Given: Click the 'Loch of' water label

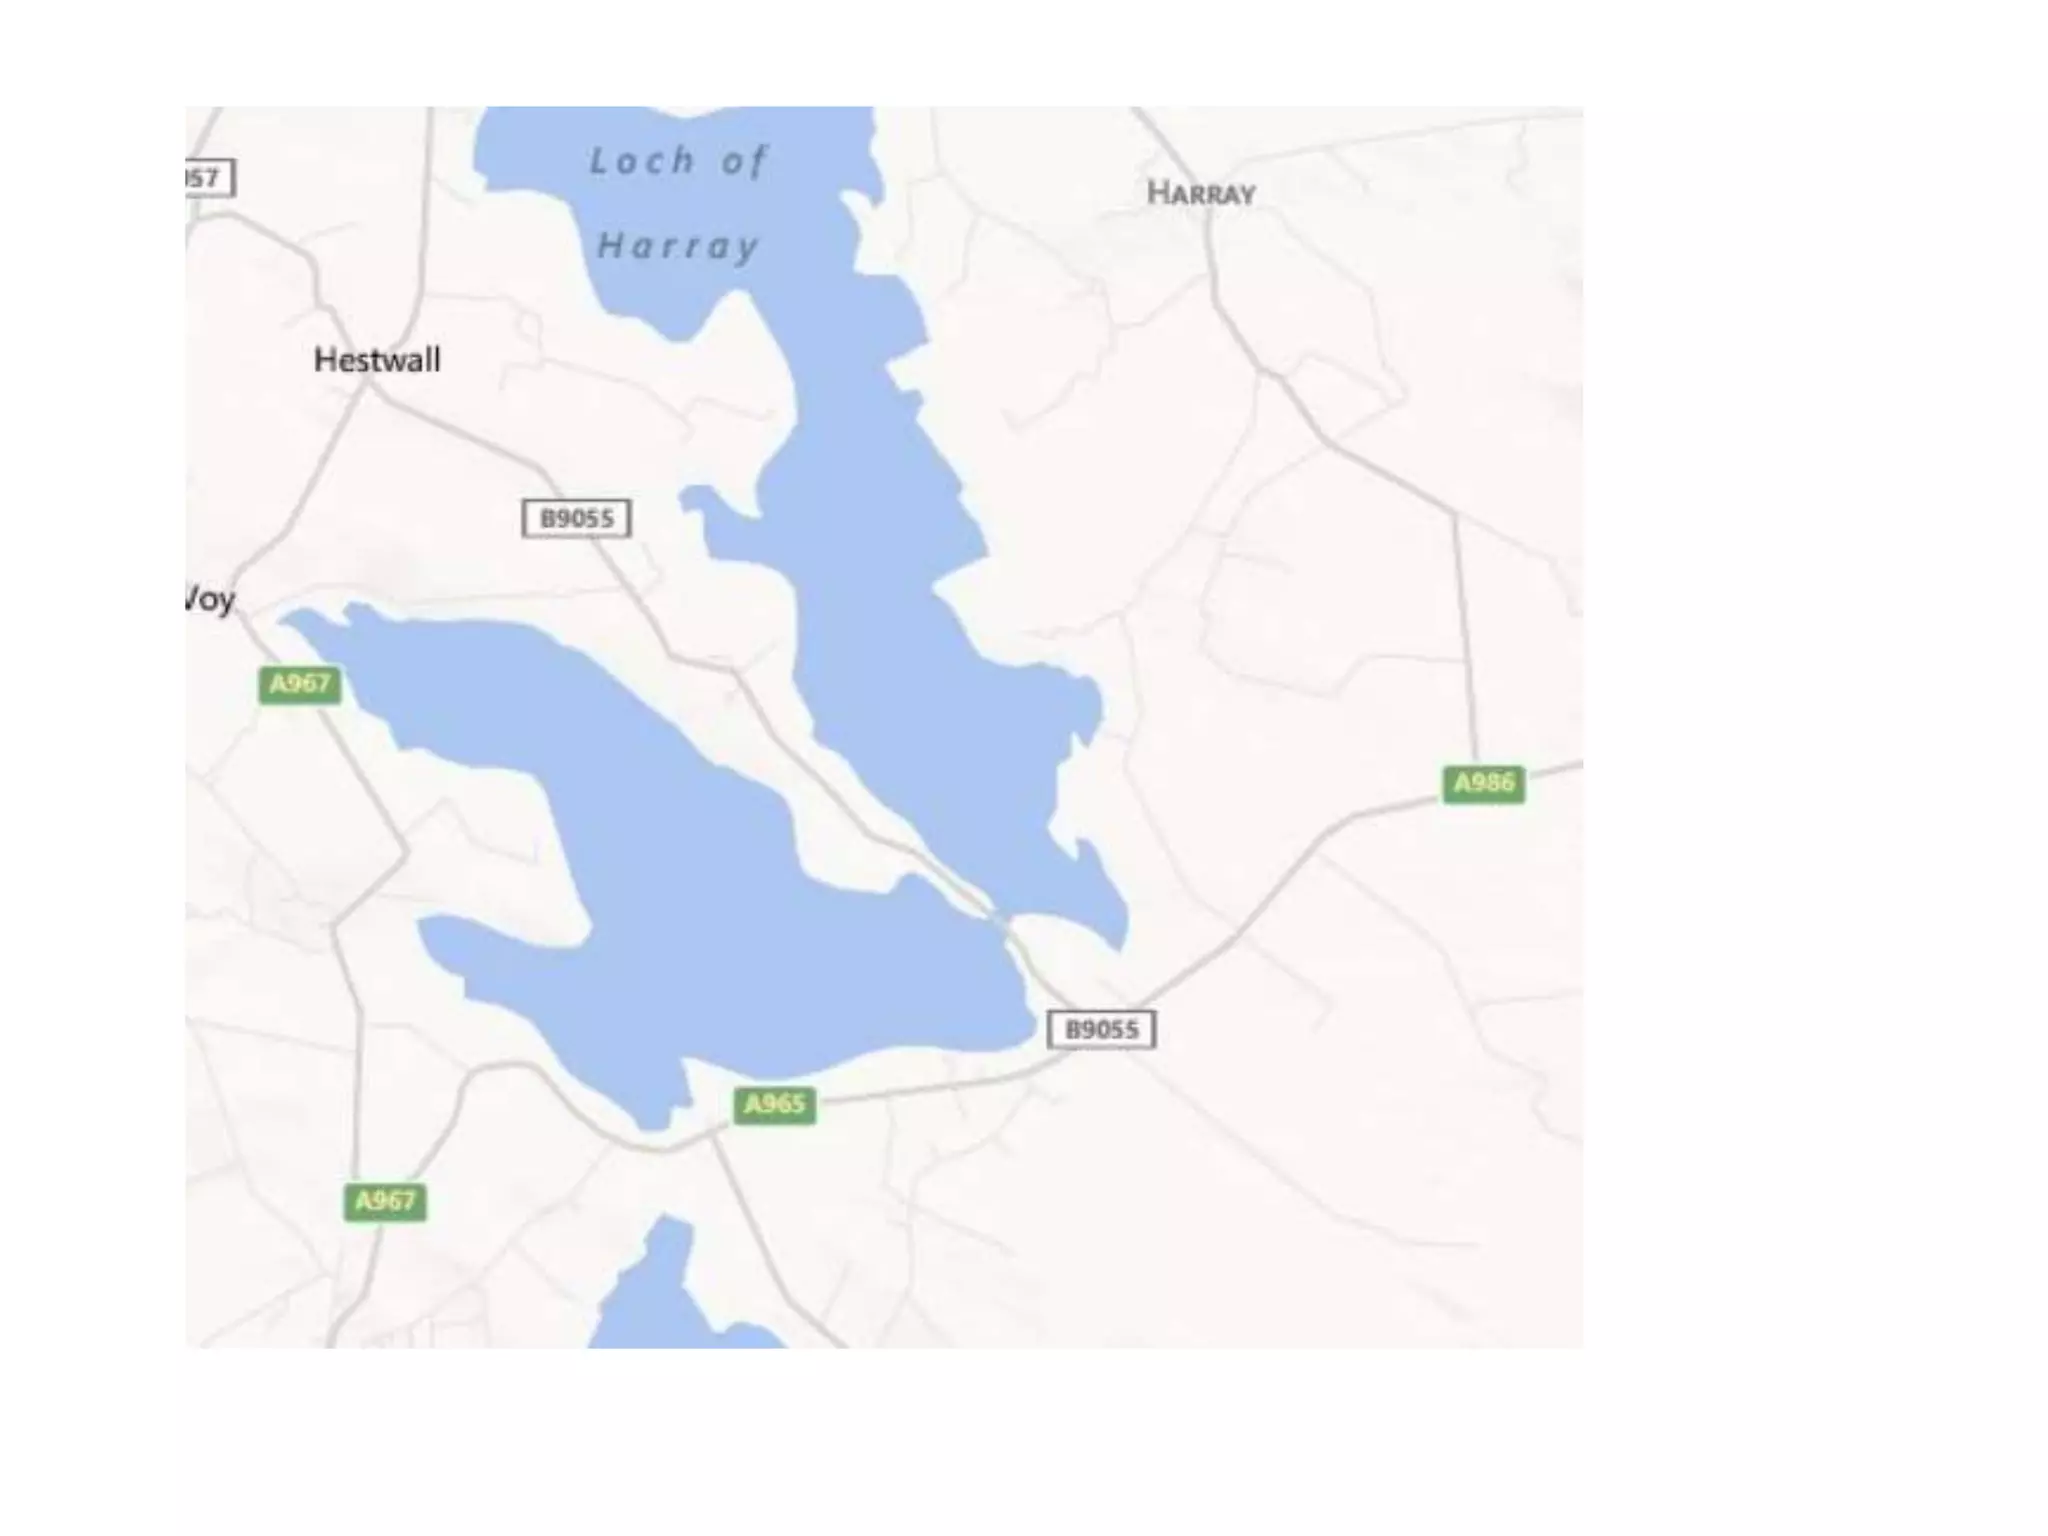Looking at the screenshot, I should [679, 160].
